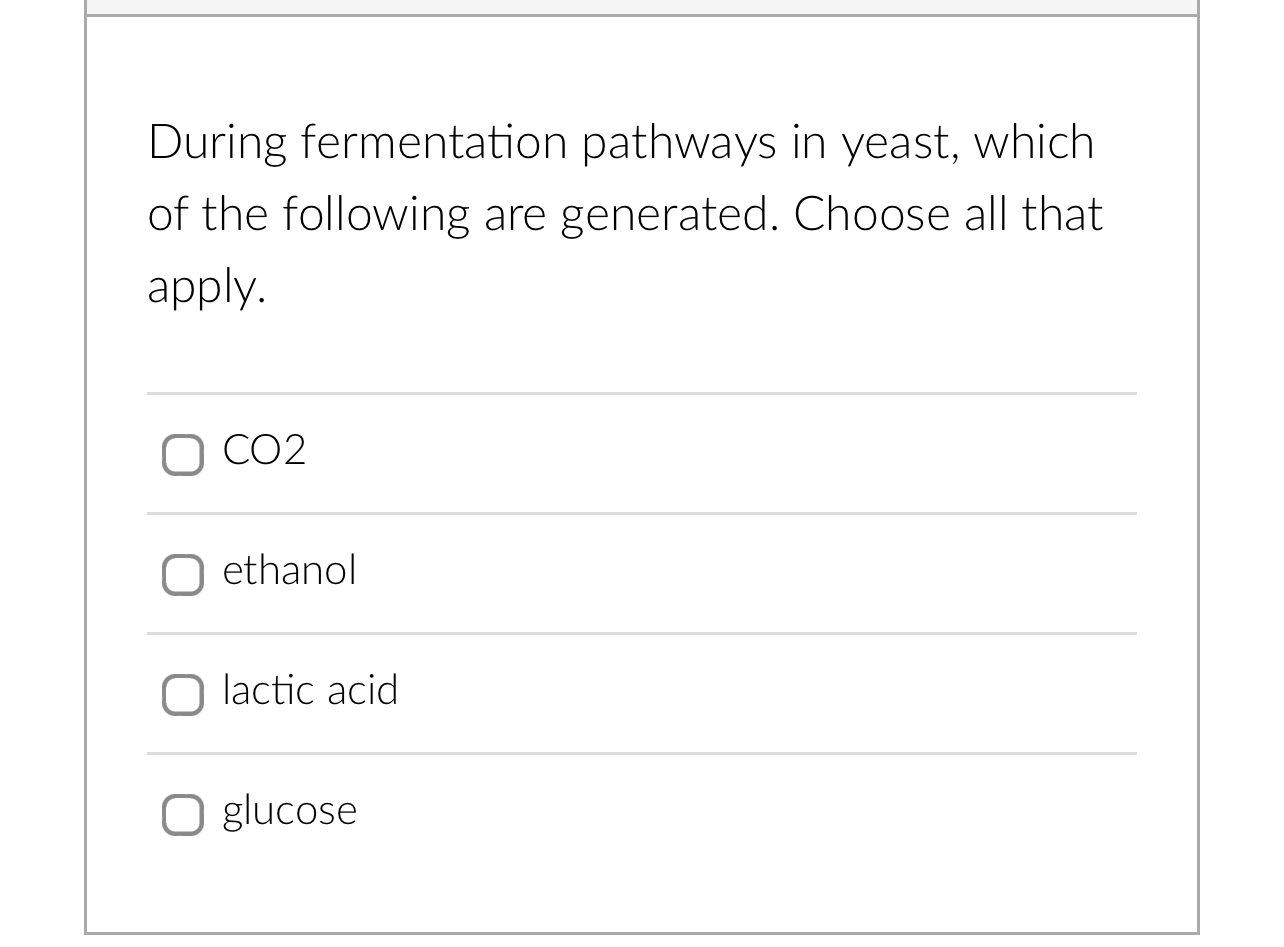Click the CO2 answer row
This screenshot has width=1284, height=947.
pyautogui.click(x=642, y=453)
